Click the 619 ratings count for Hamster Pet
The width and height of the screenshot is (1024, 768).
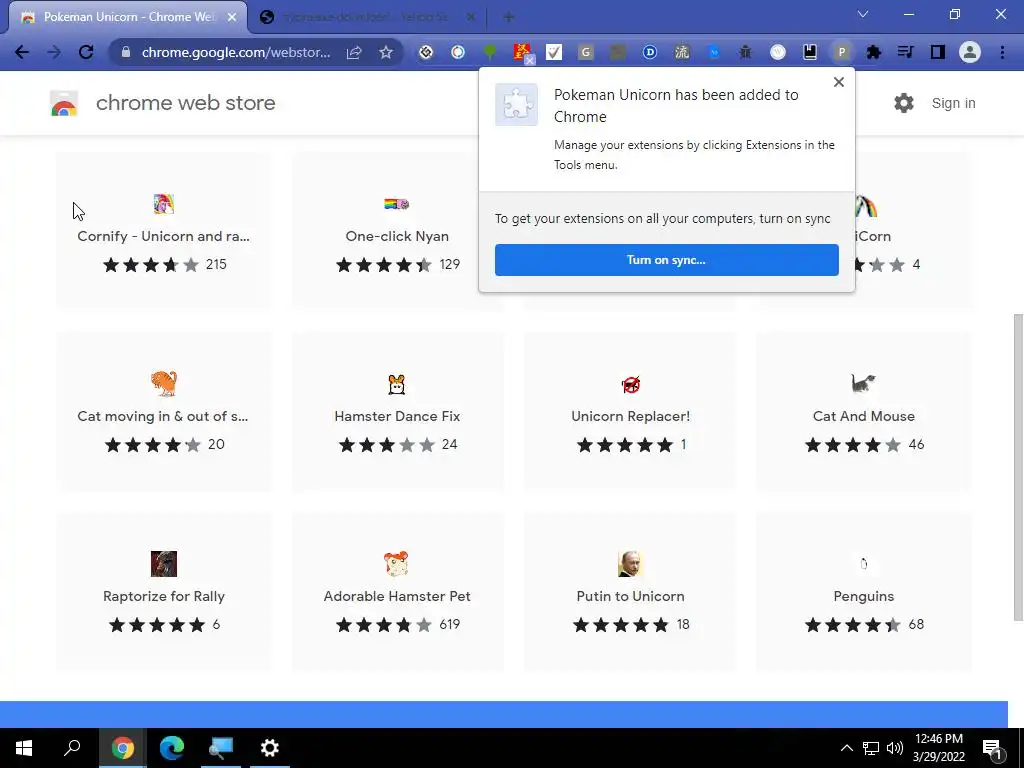(449, 624)
